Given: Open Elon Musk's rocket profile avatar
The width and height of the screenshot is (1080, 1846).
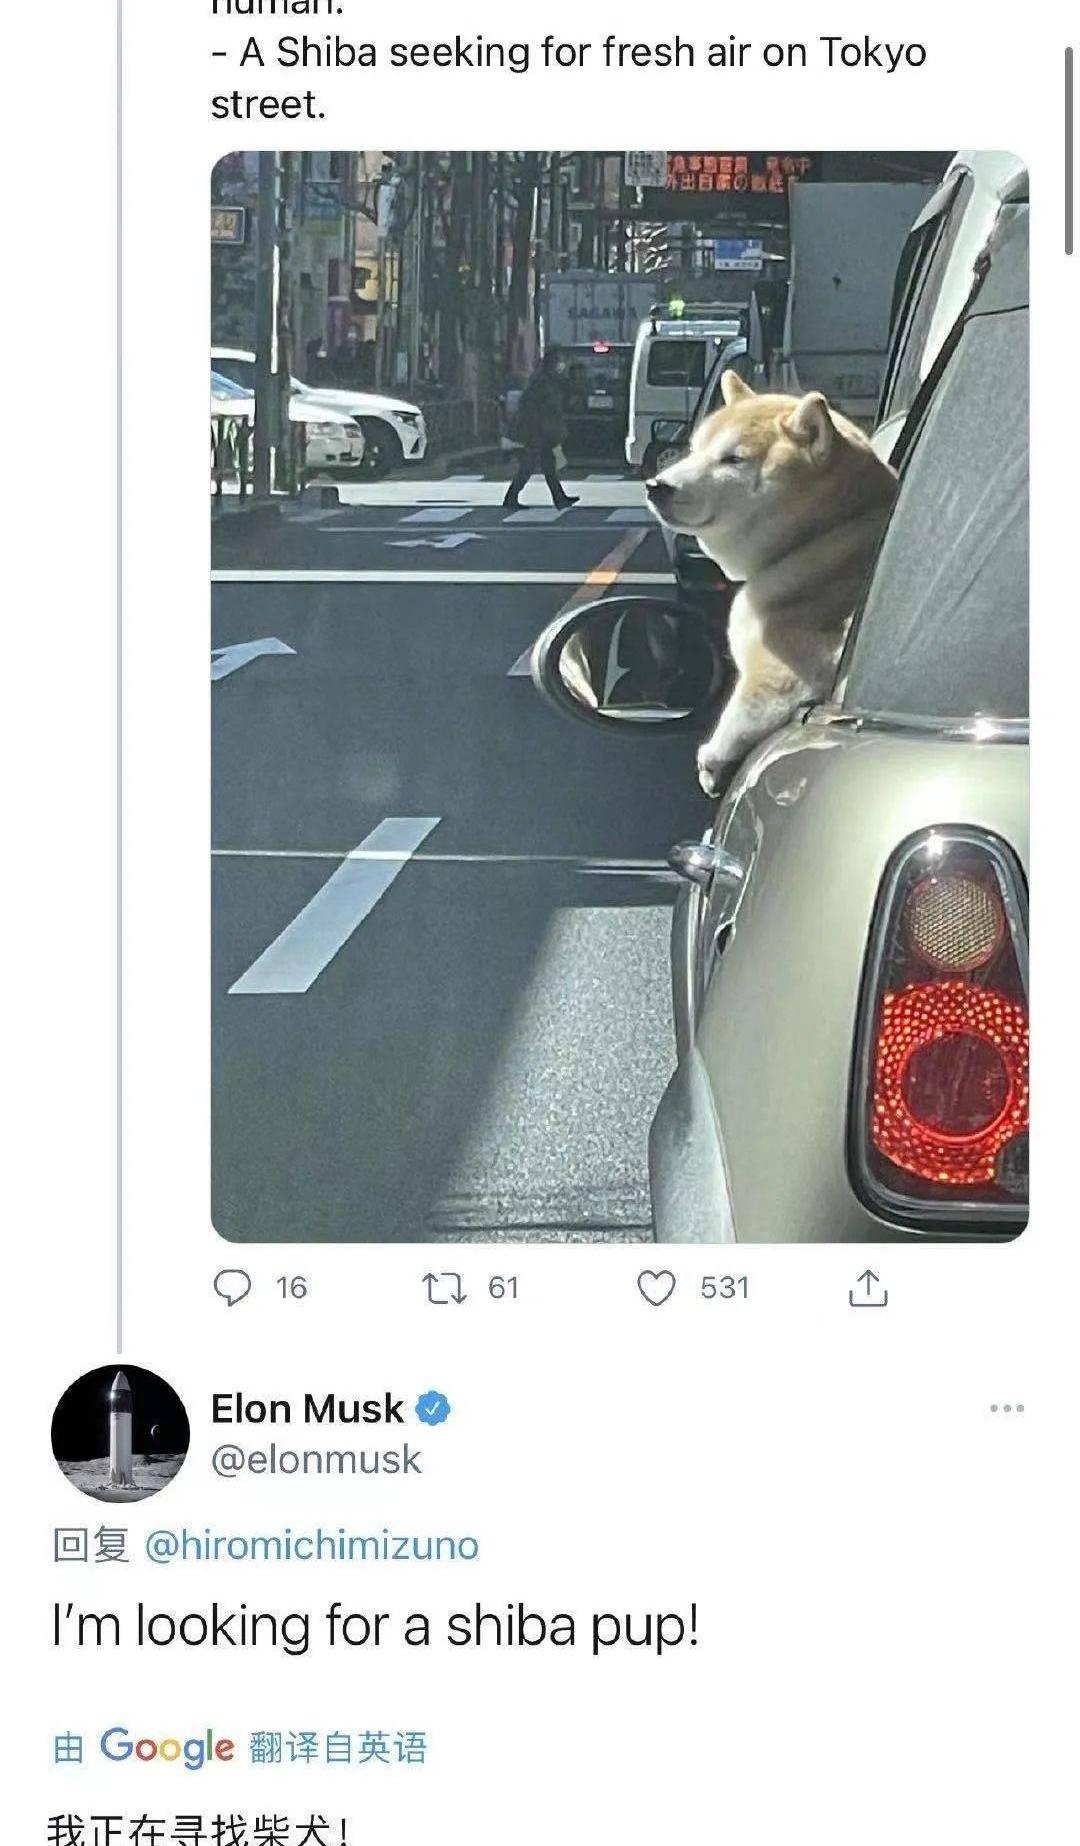Looking at the screenshot, I should [120, 1433].
